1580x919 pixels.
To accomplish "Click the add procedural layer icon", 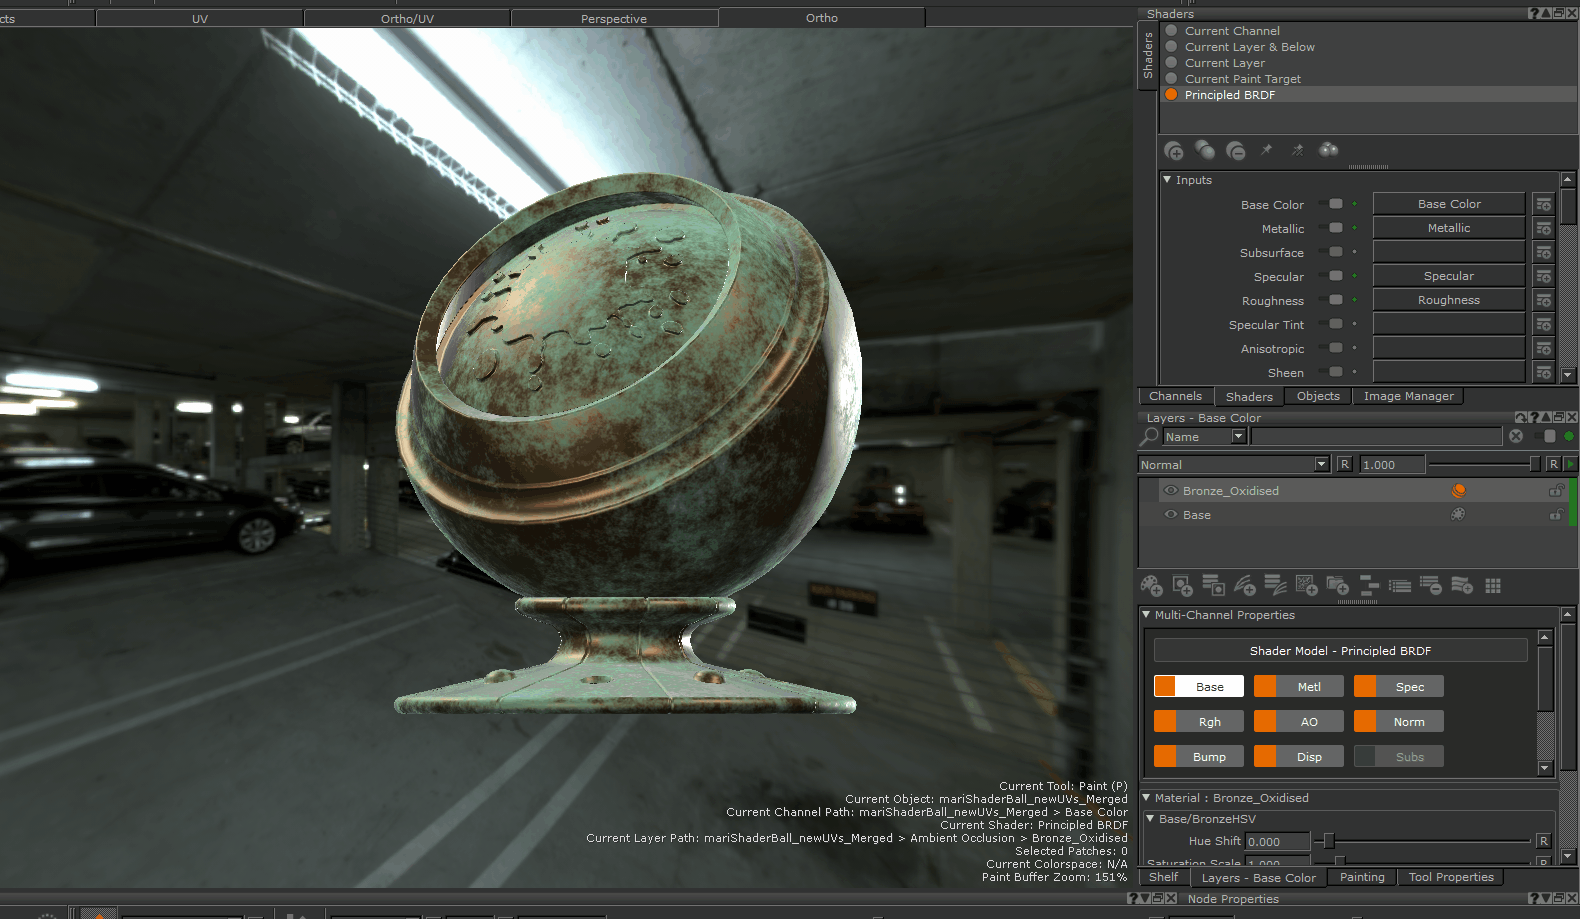I will tap(1307, 586).
